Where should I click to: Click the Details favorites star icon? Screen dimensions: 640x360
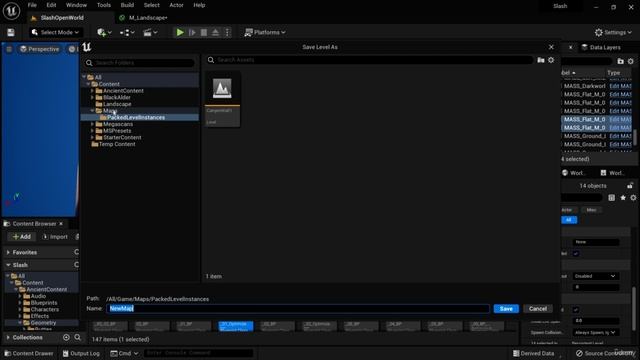coord(623,198)
